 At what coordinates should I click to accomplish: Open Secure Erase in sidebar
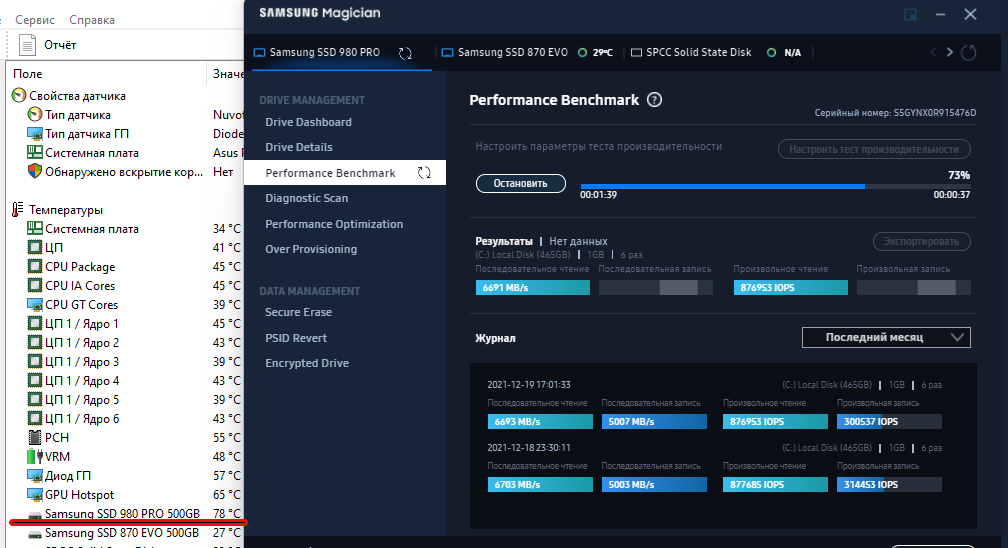(x=298, y=312)
